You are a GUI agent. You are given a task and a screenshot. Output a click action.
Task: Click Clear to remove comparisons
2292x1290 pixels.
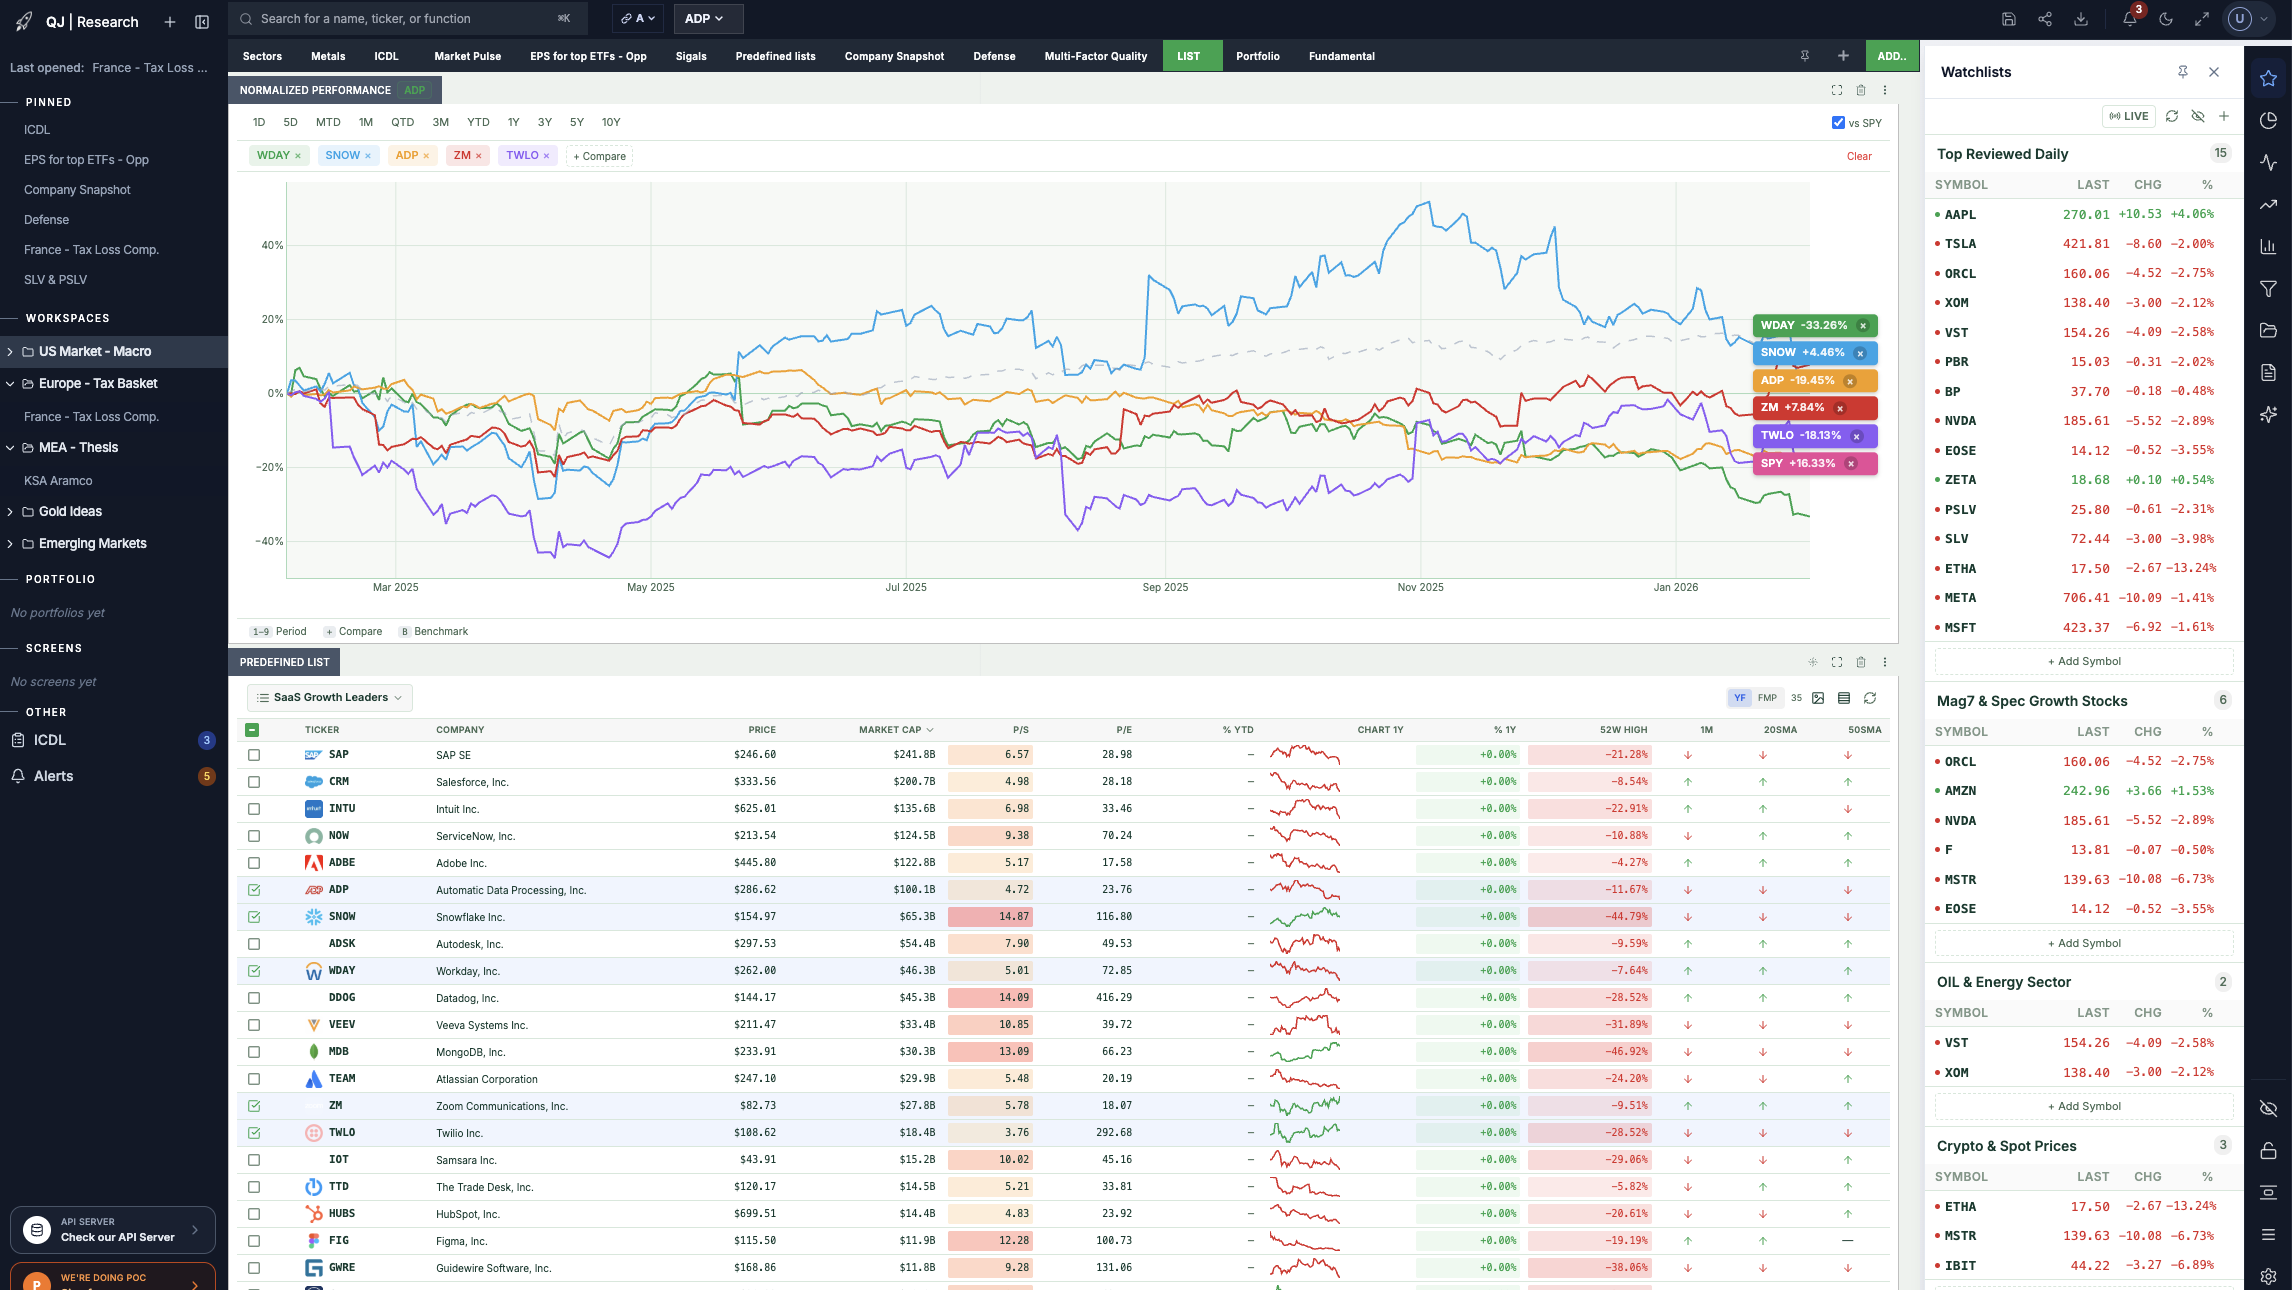coord(1859,156)
